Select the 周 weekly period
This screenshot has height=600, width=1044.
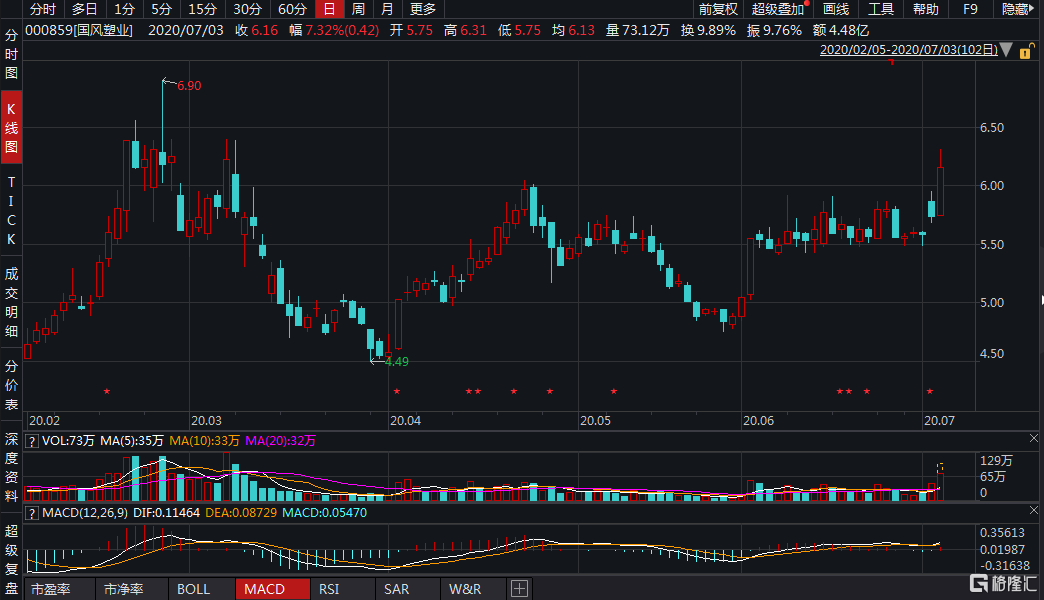coord(358,9)
